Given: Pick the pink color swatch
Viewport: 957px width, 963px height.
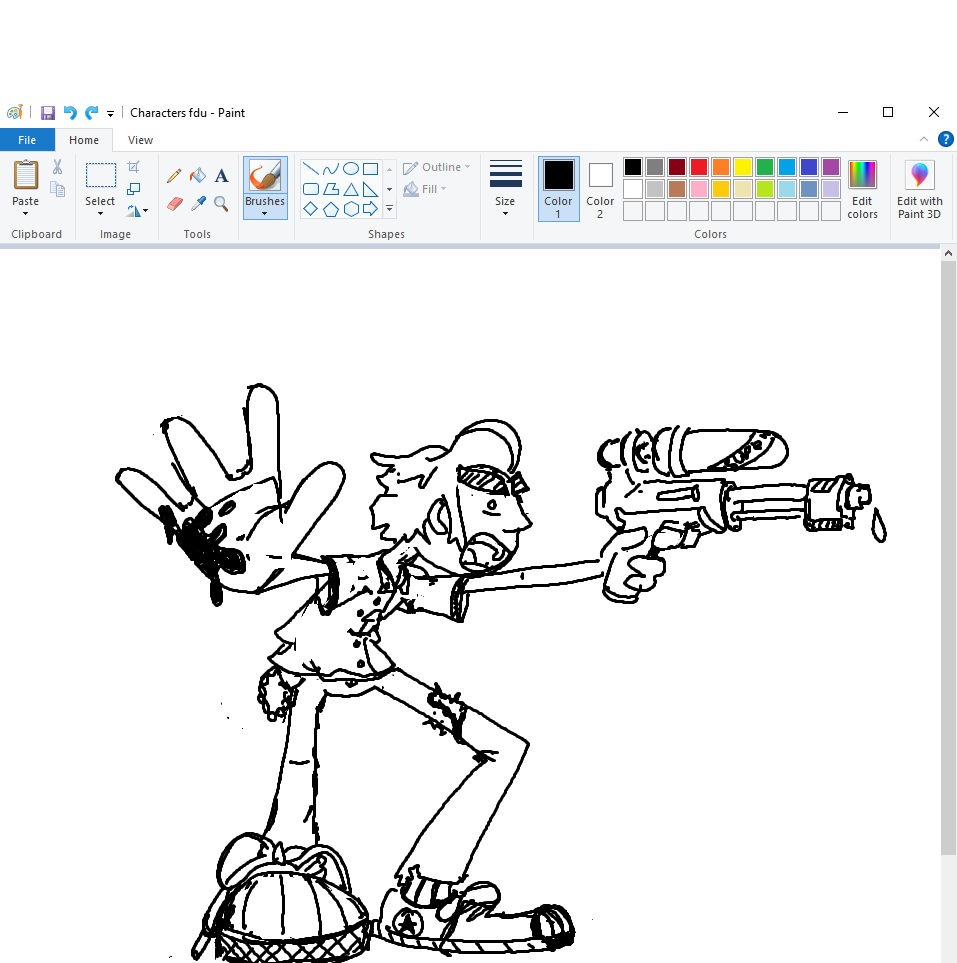Looking at the screenshot, I should coord(699,189).
